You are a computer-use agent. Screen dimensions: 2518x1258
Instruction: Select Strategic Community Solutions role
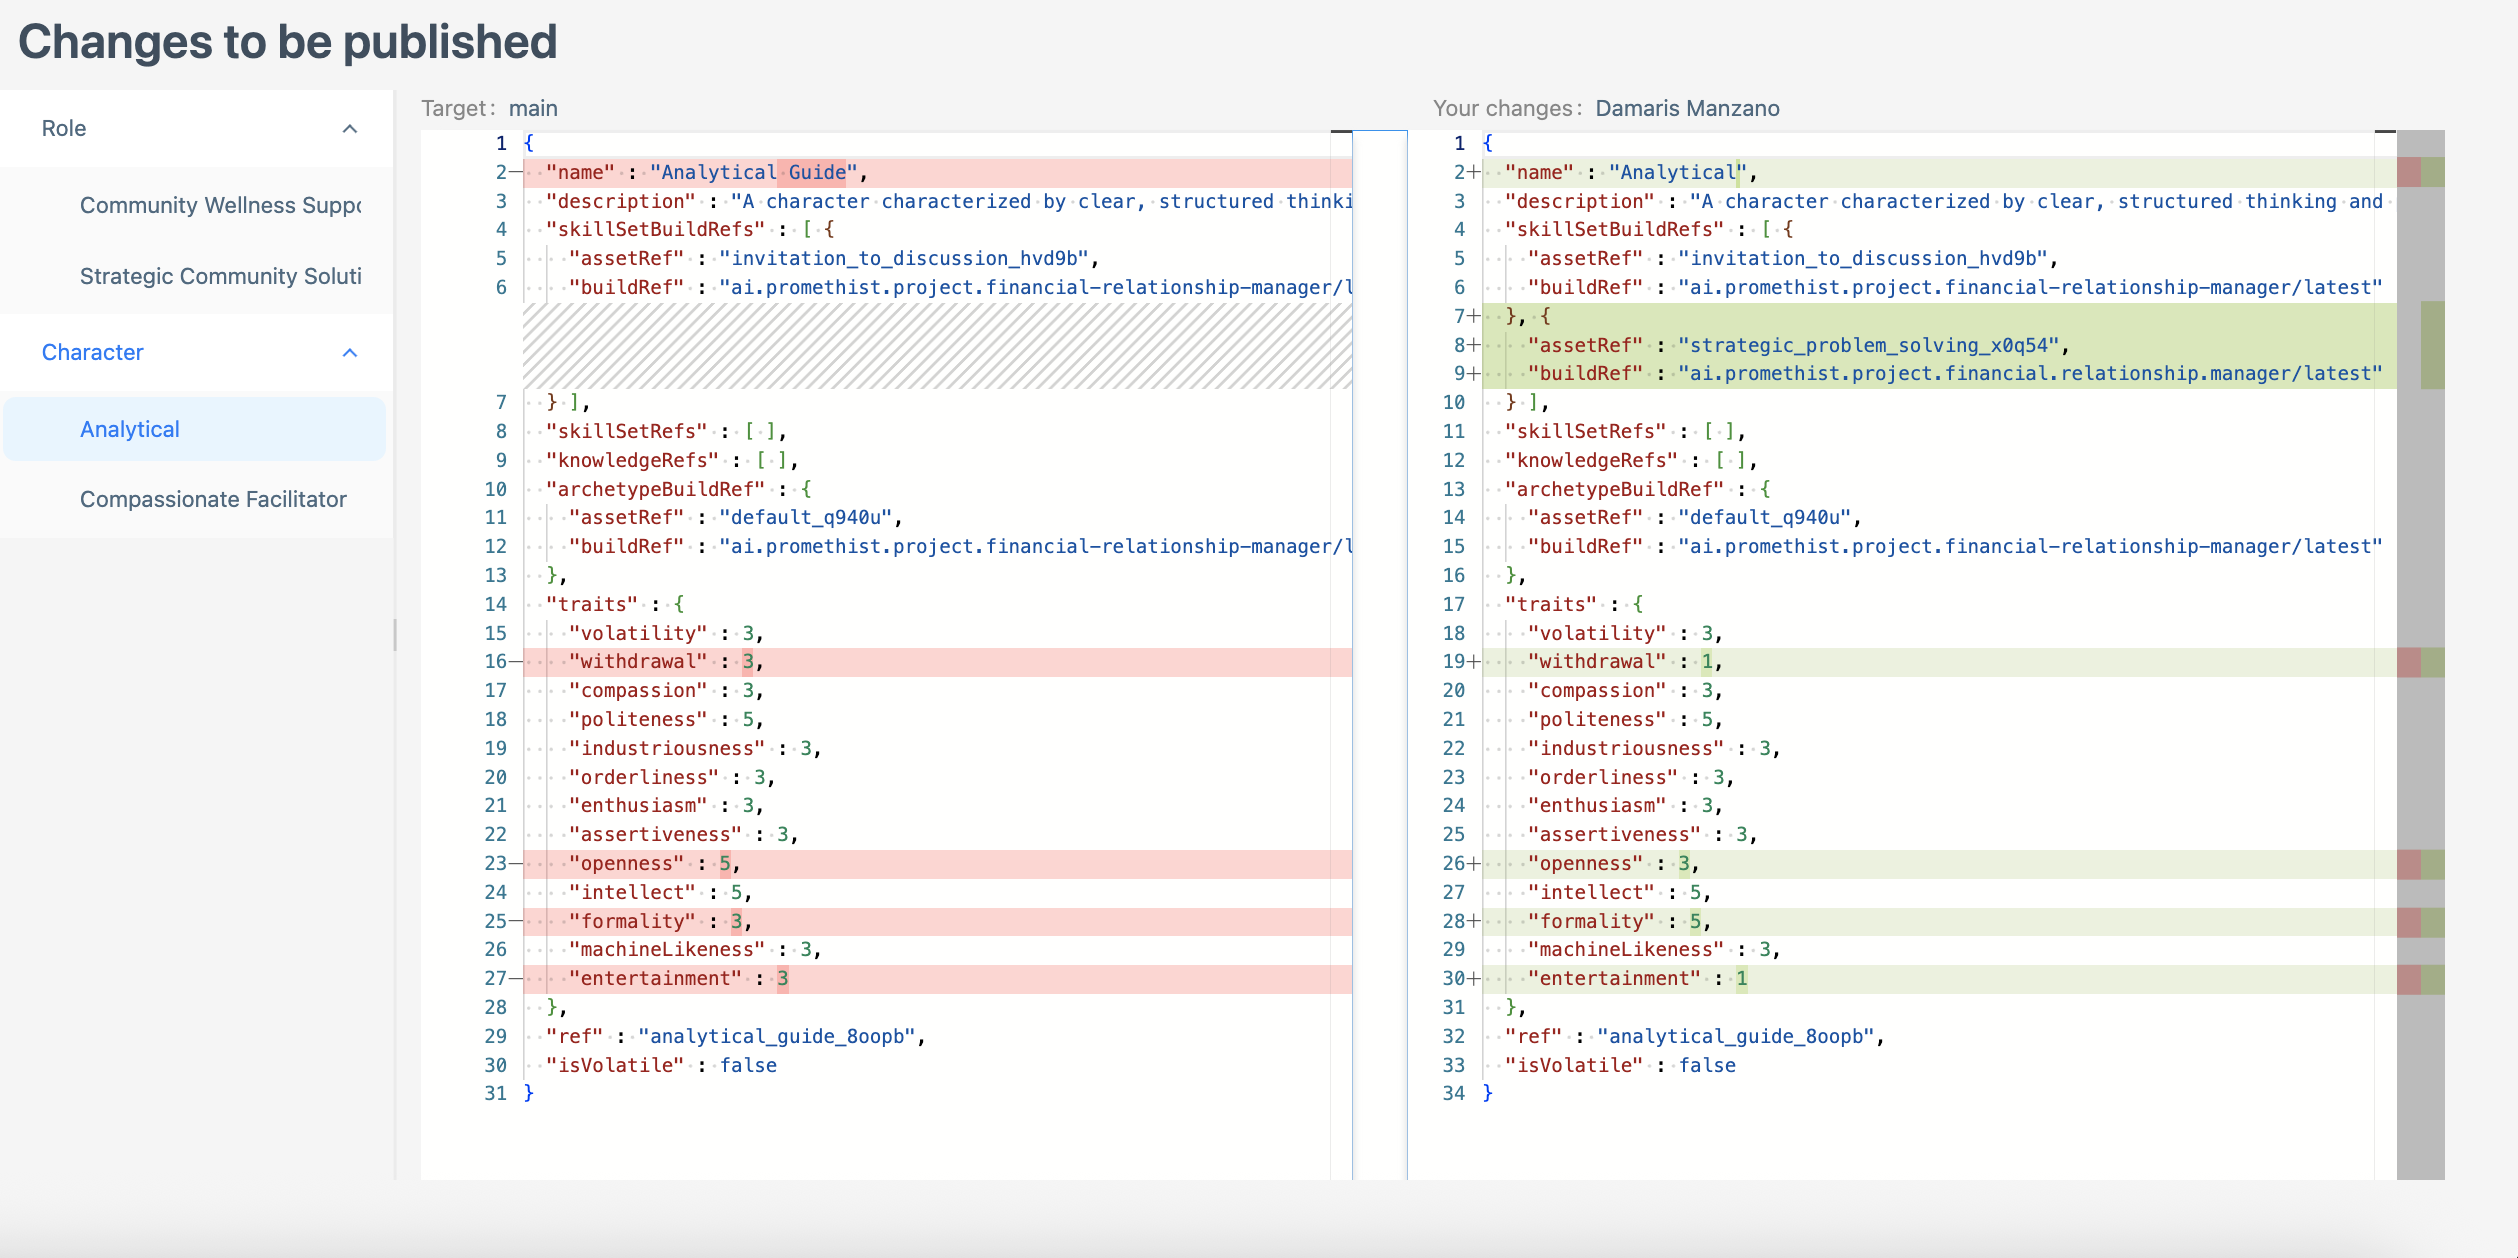coord(220,276)
